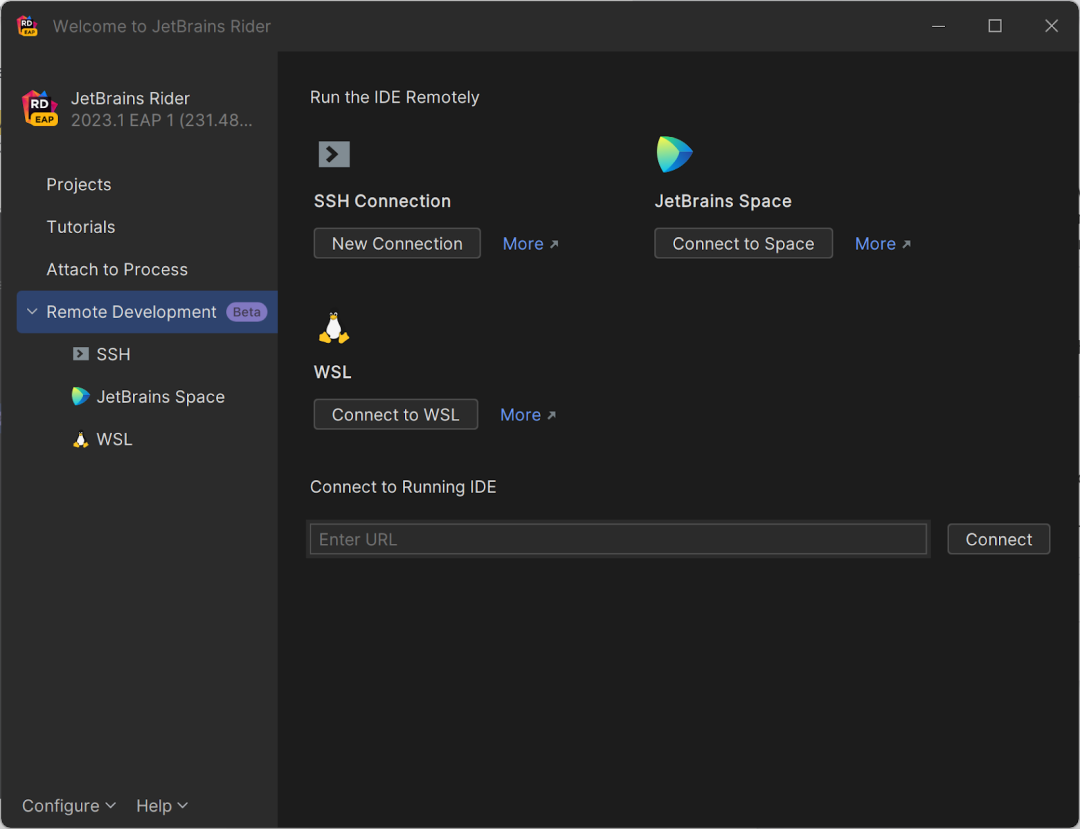This screenshot has width=1080, height=829.
Task: Click the SSH Connection heading
Action: pyautogui.click(x=382, y=201)
